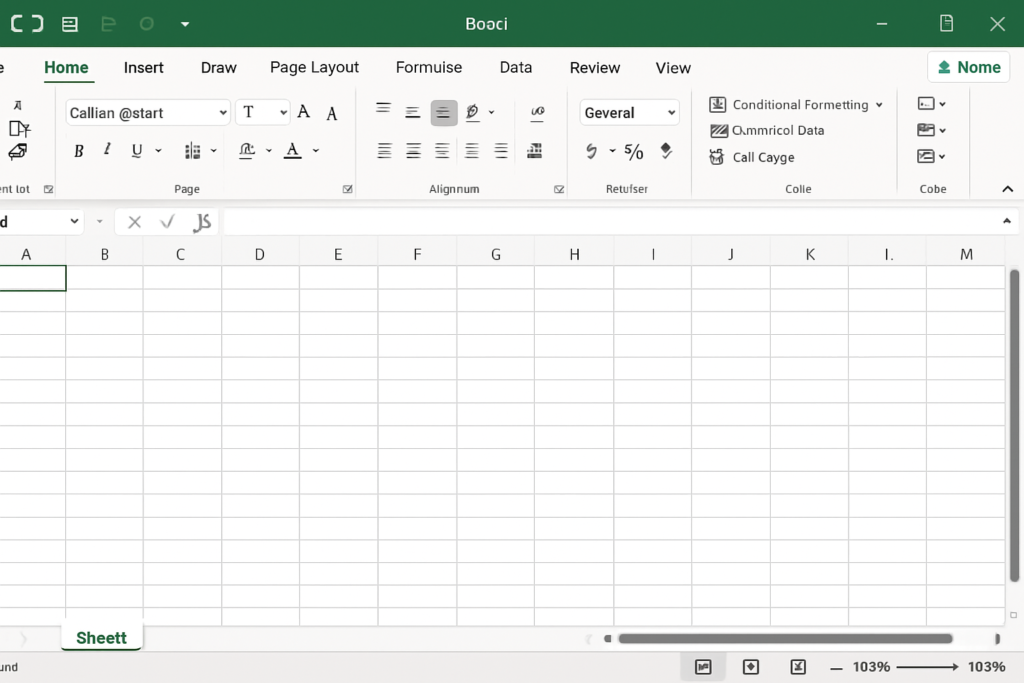Image resolution: width=1024 pixels, height=683 pixels.
Task: Collapse the ribbon with the chevron
Action: [x=1008, y=189]
